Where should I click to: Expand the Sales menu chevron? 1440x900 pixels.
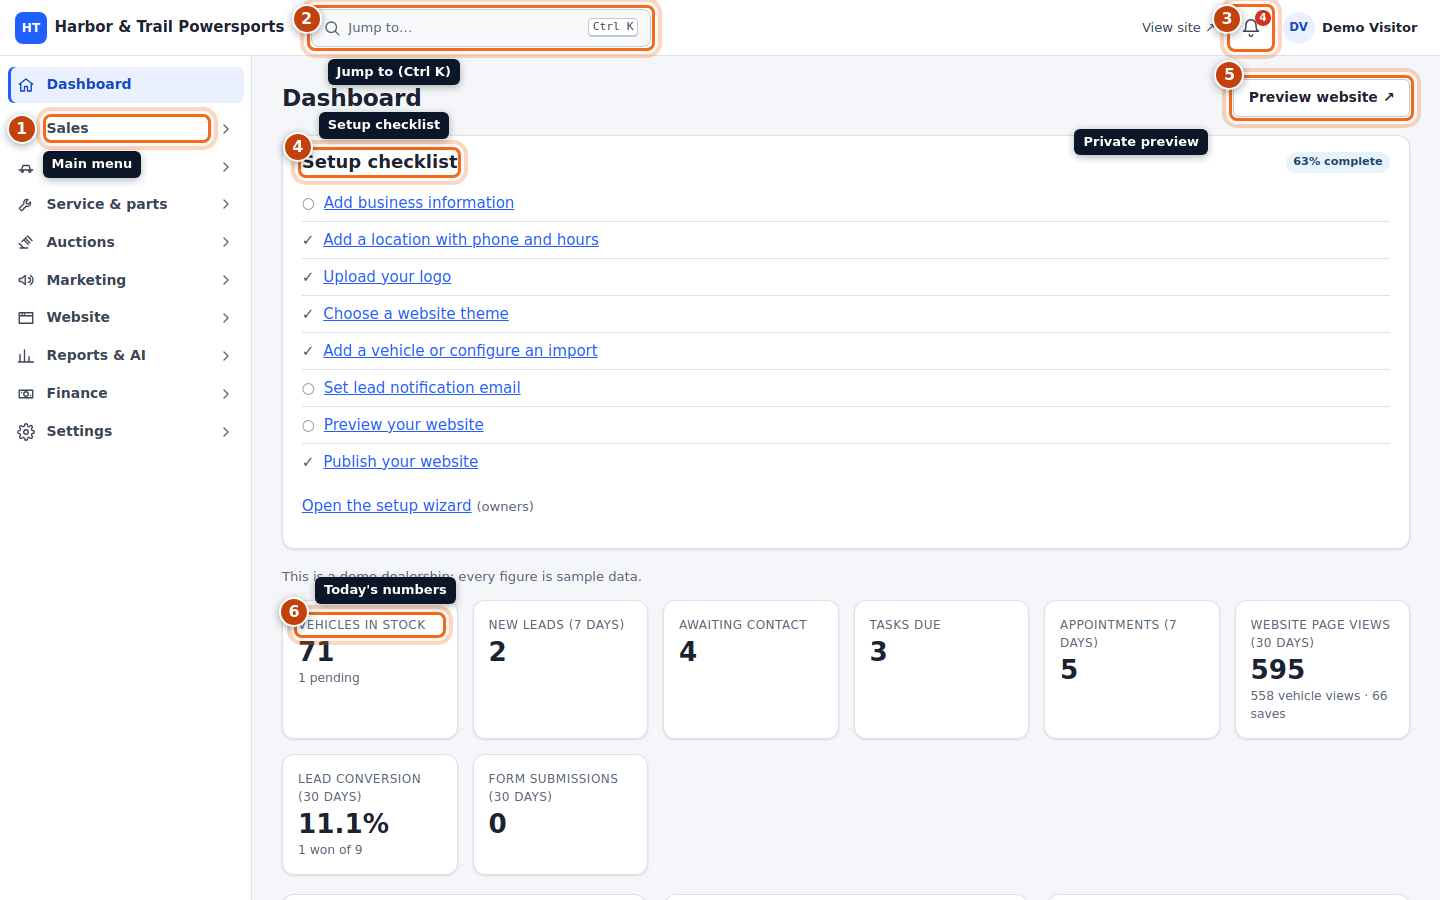(x=226, y=129)
